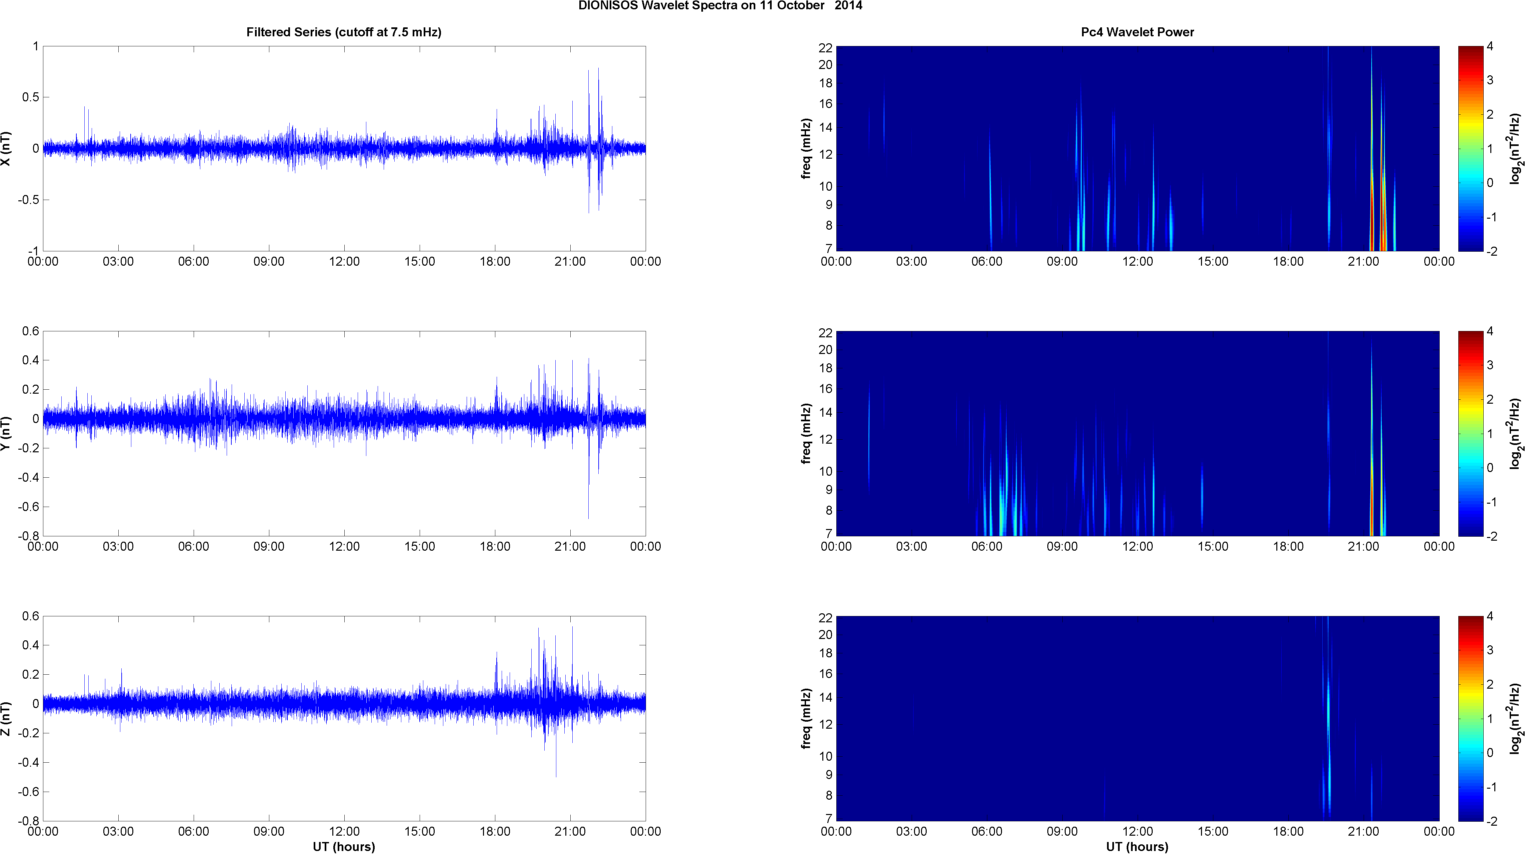The width and height of the screenshot is (1525, 854).
Task: Click the 'freq (mHz)' label of the Y spectrogram
Action: [806, 433]
